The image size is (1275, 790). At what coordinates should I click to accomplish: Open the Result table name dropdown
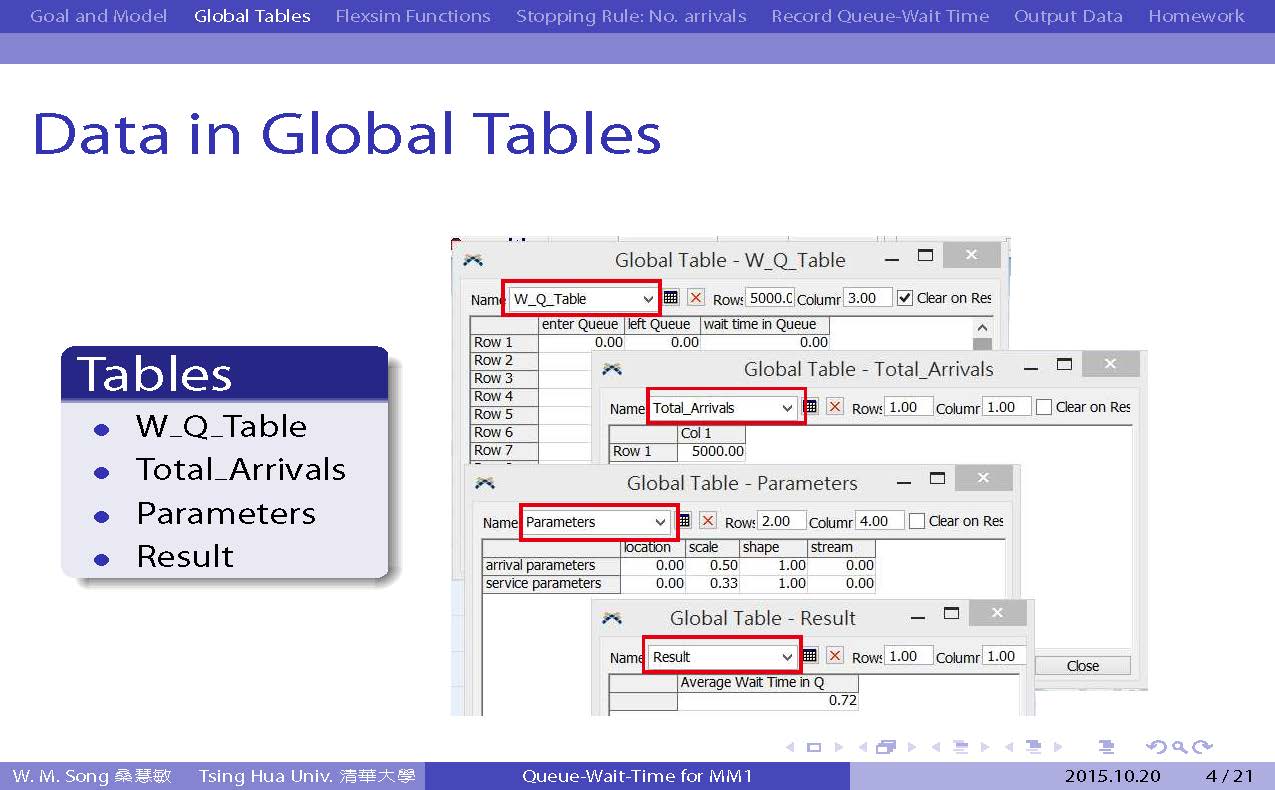pyautogui.click(x=788, y=657)
